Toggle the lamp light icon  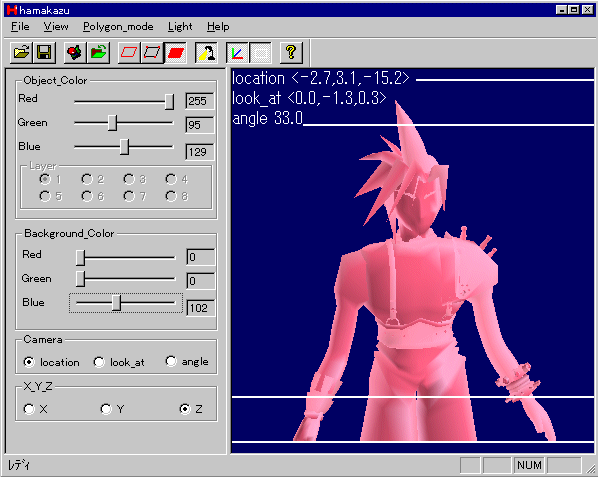(206, 53)
